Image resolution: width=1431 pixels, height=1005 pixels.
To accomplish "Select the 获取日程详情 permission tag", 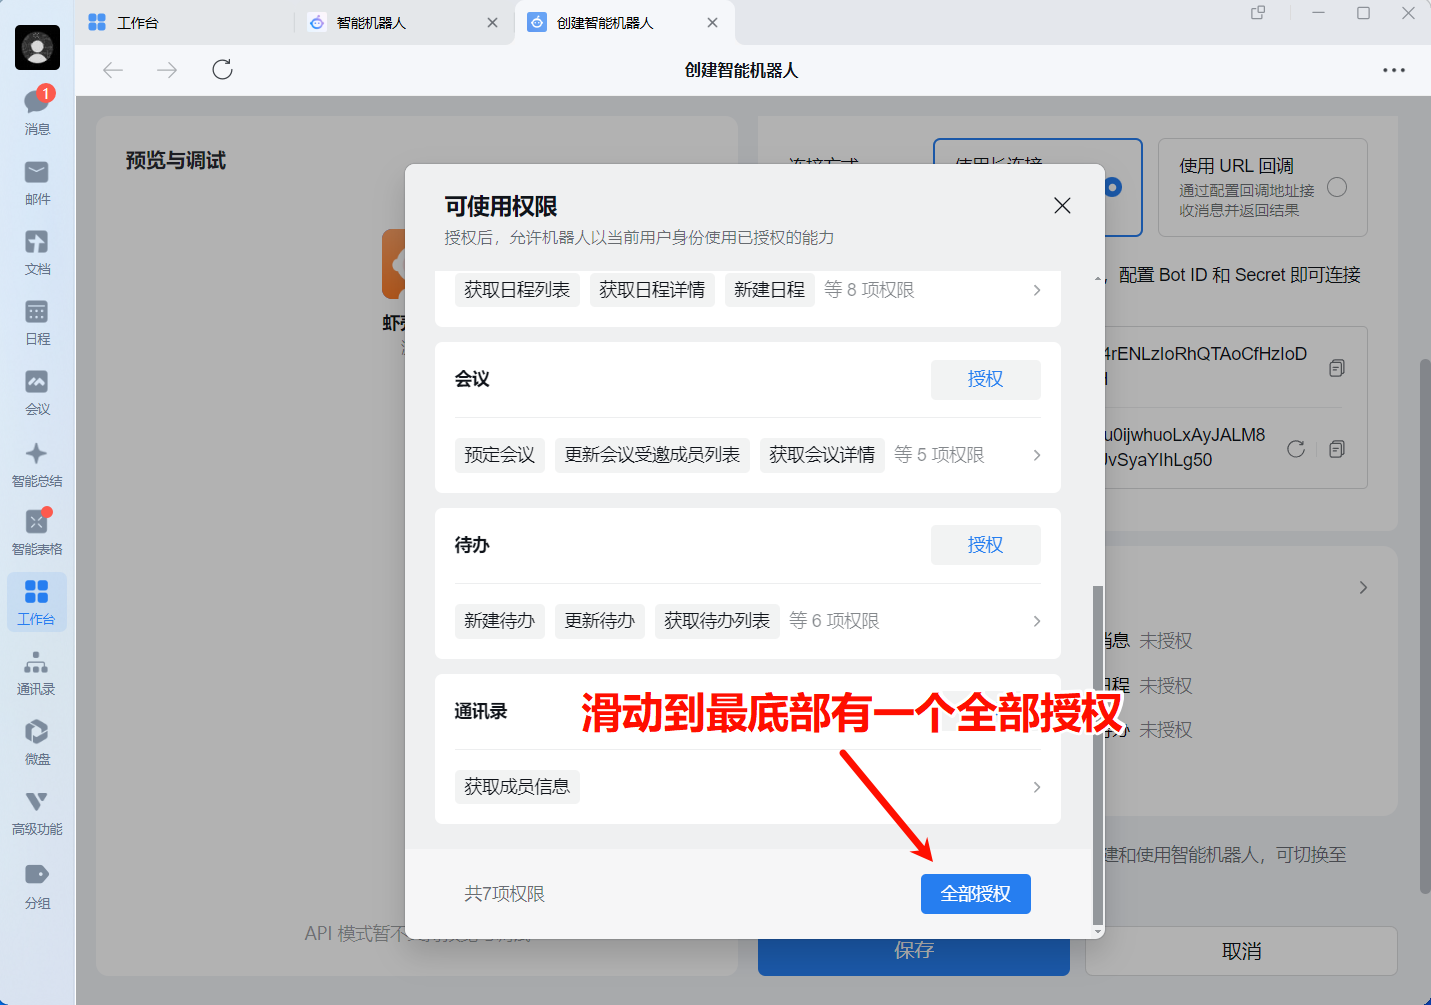I will tap(652, 290).
